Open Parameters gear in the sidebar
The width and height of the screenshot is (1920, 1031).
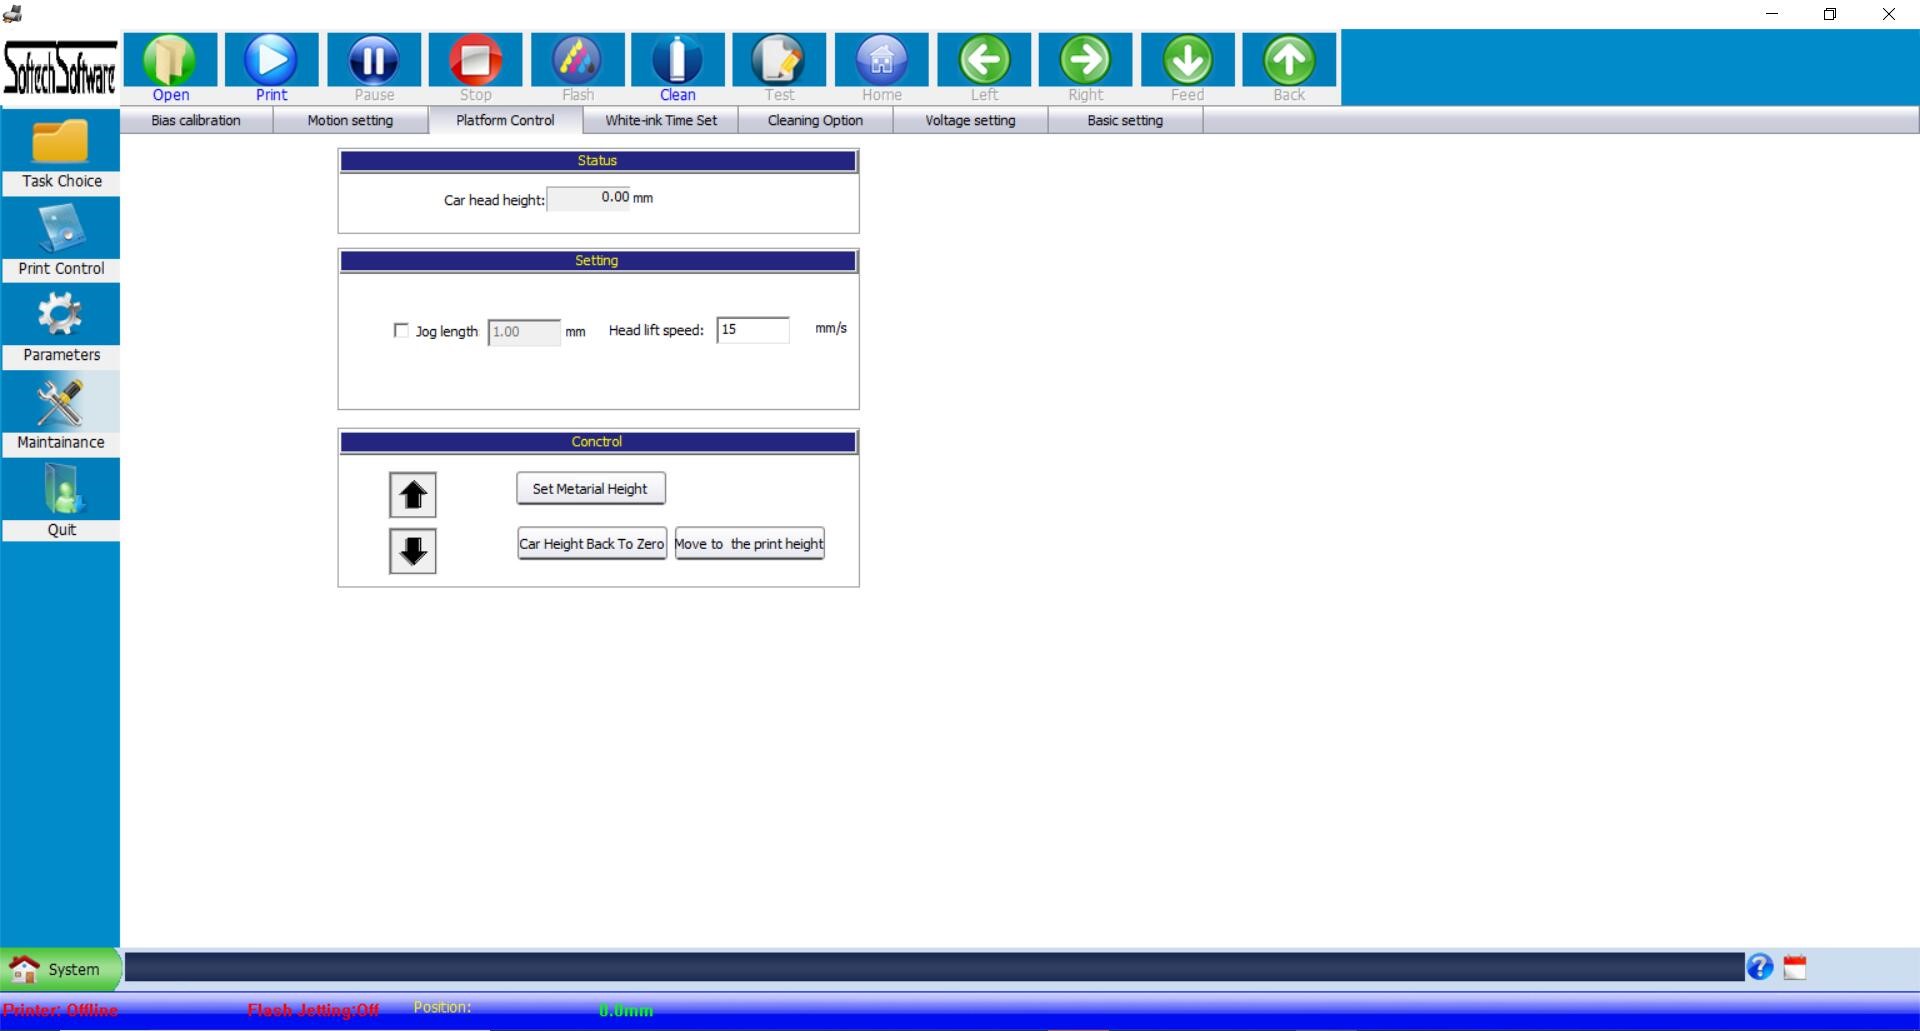click(x=61, y=326)
